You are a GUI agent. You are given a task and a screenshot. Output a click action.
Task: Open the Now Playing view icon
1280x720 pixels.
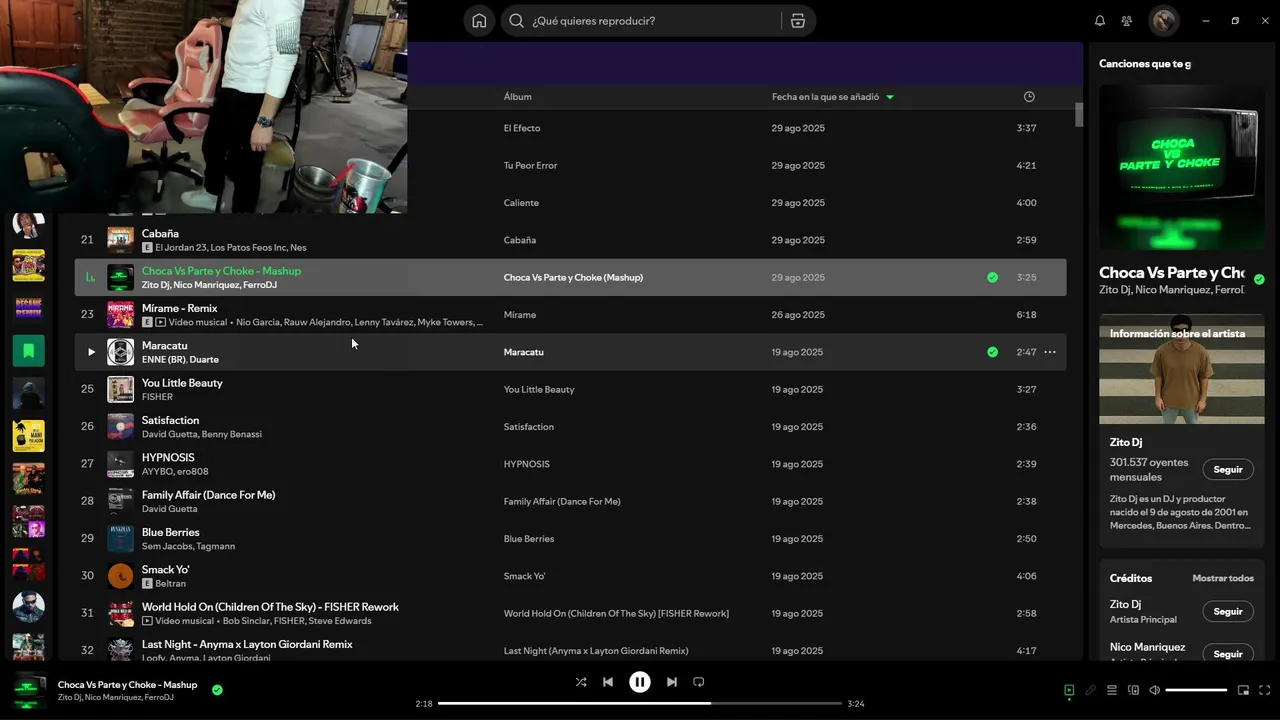tap(1069, 690)
